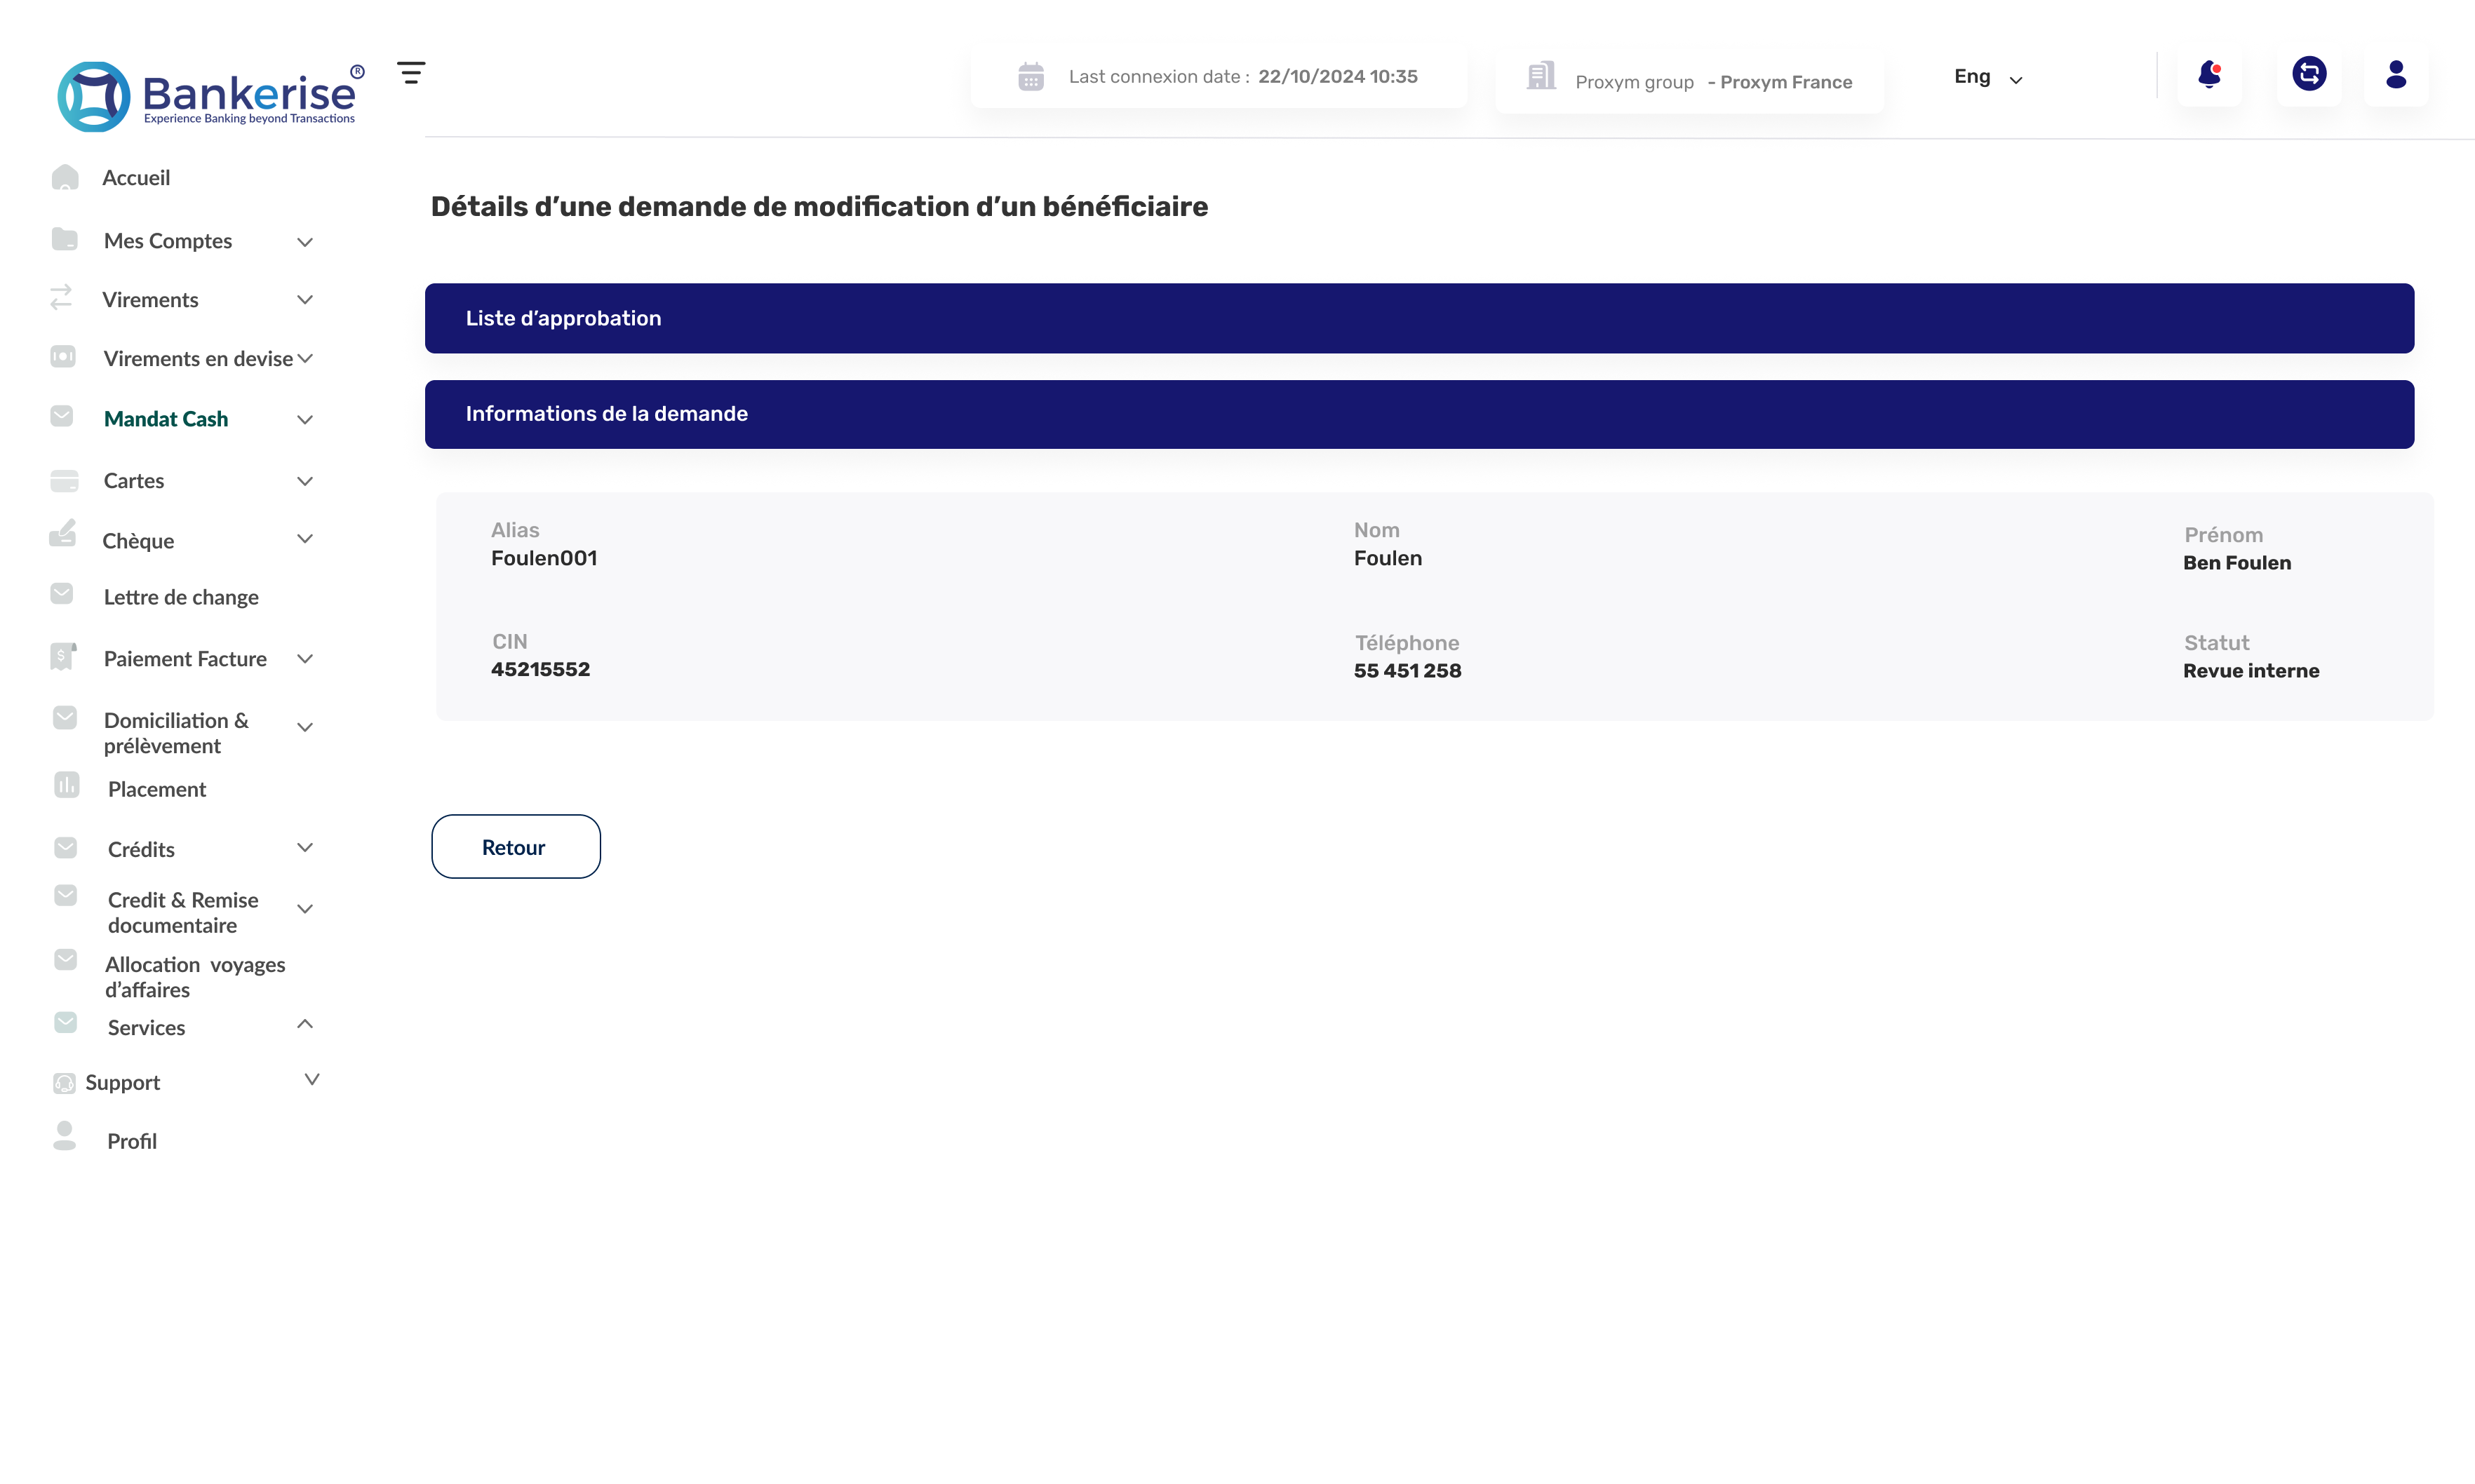2475x1484 pixels.
Task: Collapse the Services chevron
Action: 305,1024
